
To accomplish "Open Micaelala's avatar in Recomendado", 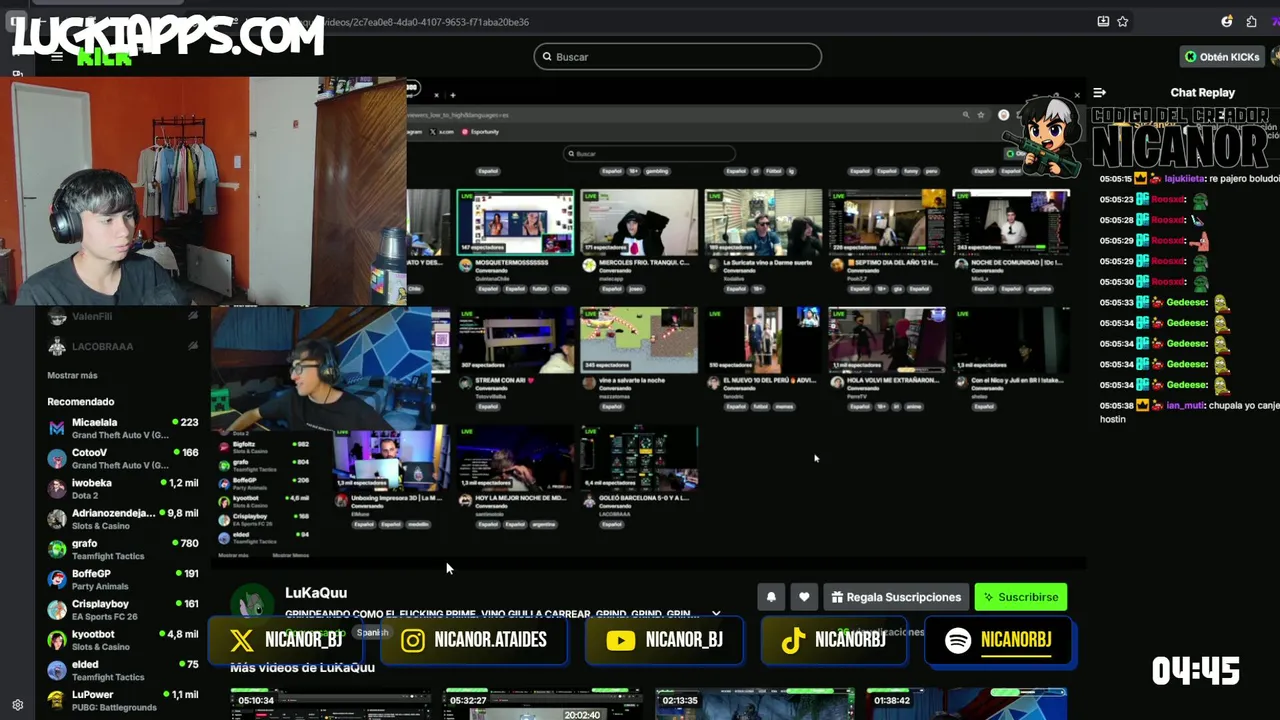I will [57, 428].
